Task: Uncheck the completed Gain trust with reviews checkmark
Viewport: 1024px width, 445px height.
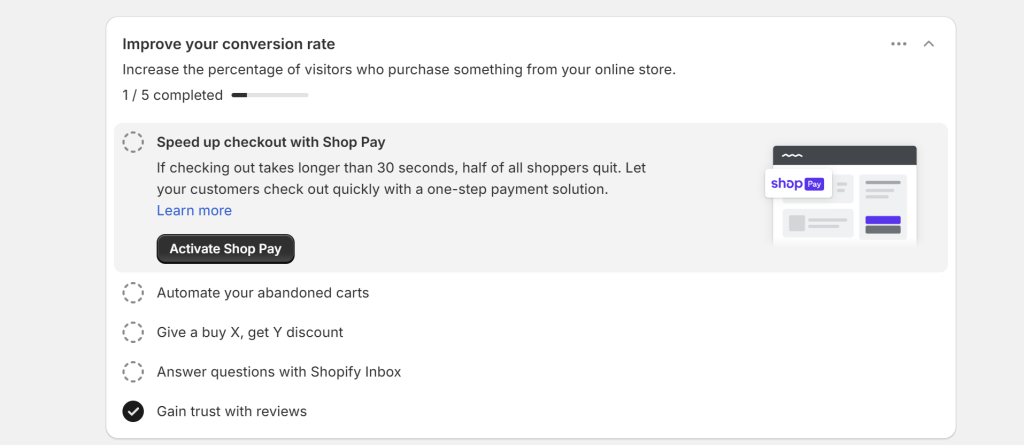Action: click(x=133, y=412)
